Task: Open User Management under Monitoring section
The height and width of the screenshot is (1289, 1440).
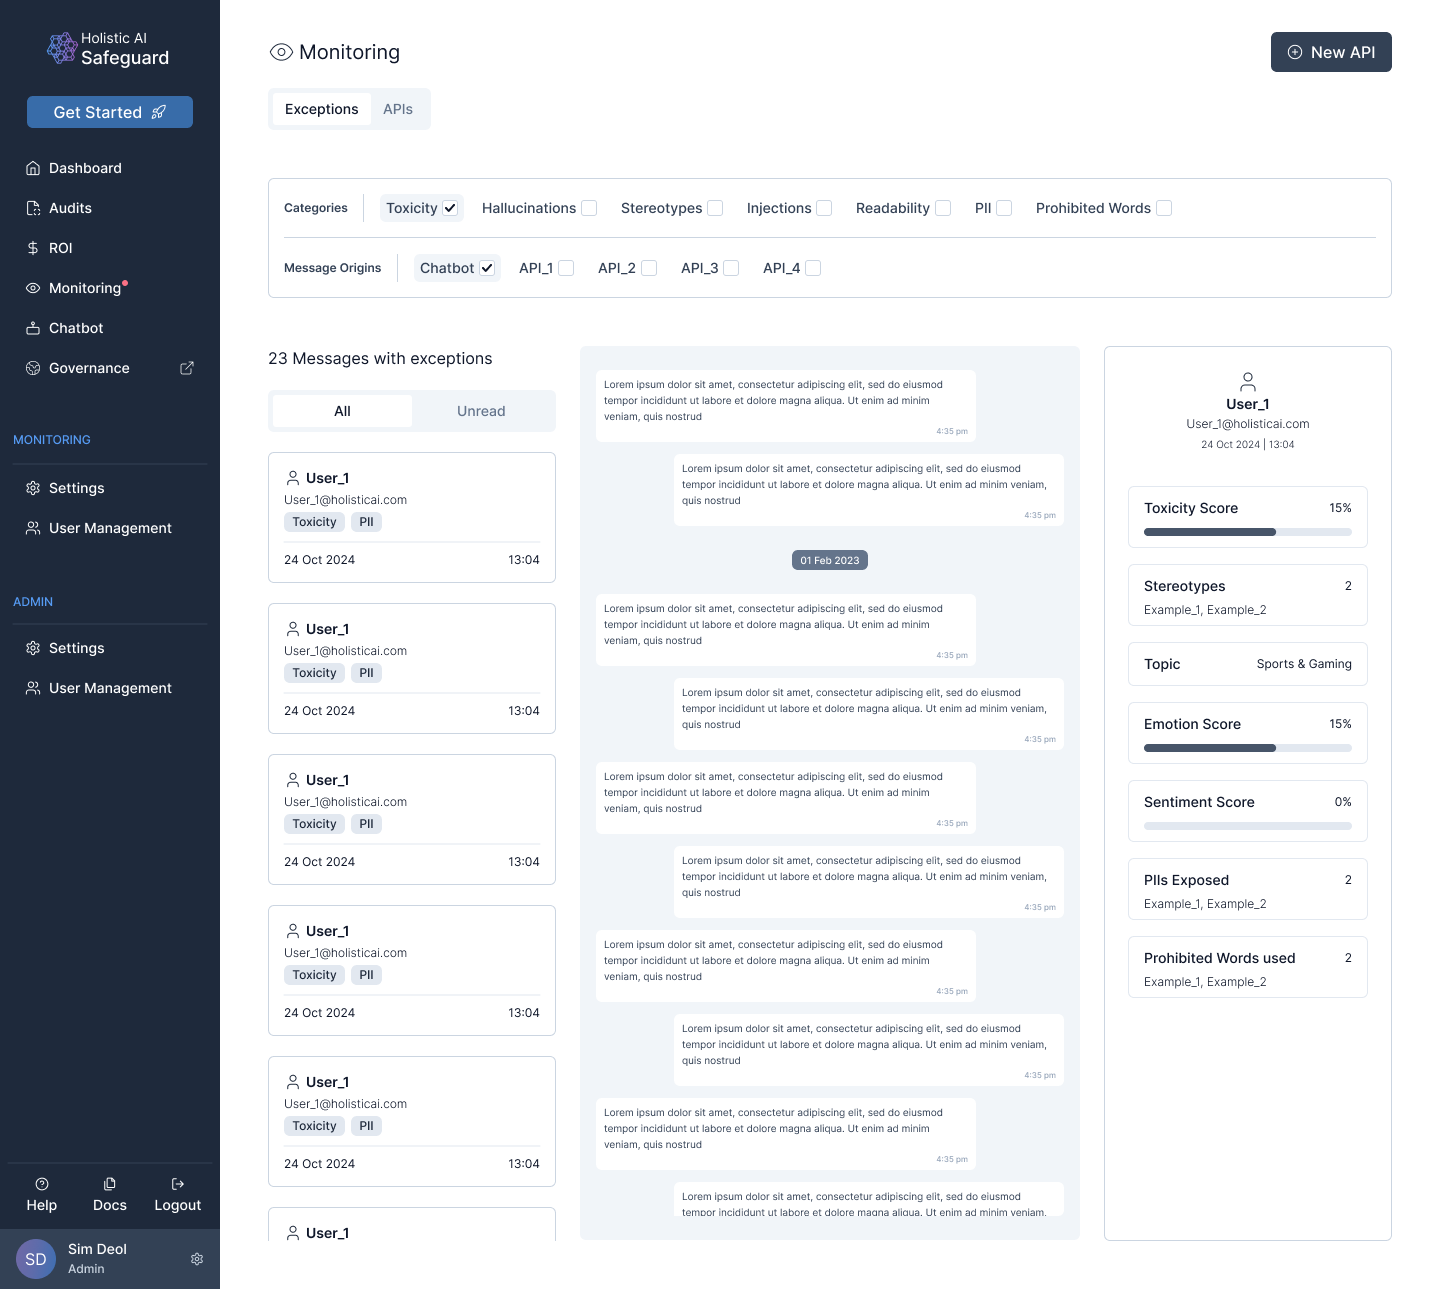Action: point(110,528)
